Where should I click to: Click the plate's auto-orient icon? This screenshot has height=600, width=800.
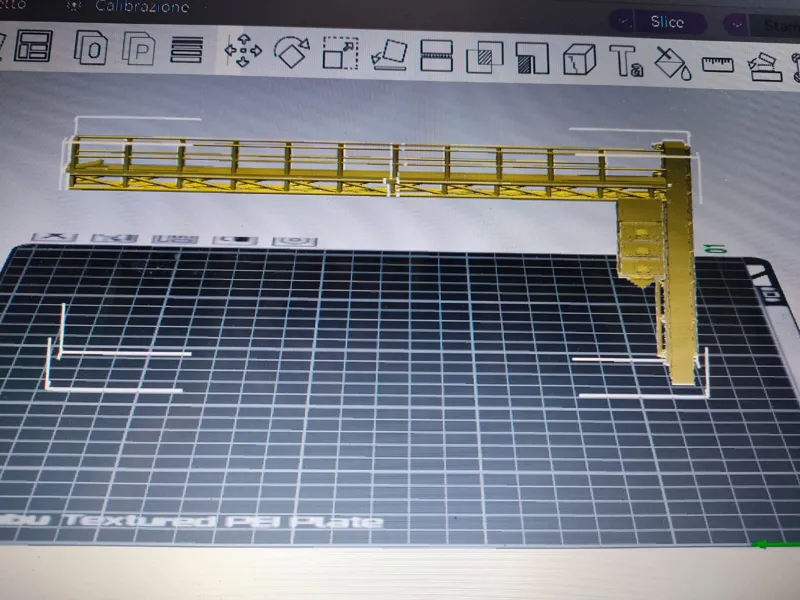click(x=115, y=238)
